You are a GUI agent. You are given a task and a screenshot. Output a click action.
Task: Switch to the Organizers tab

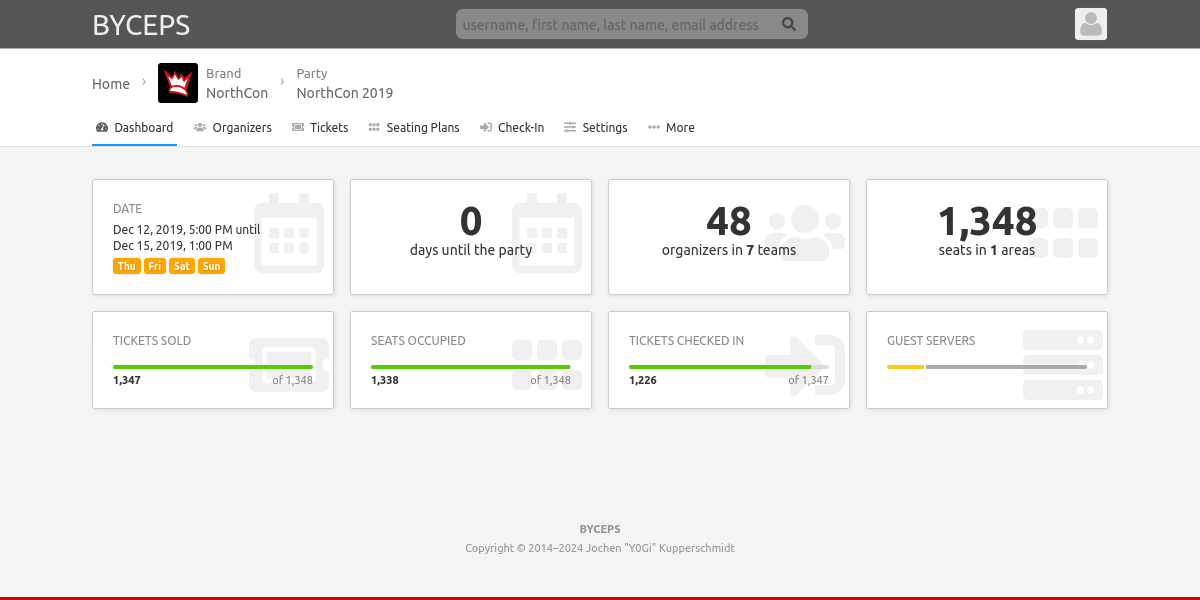pyautogui.click(x=242, y=128)
